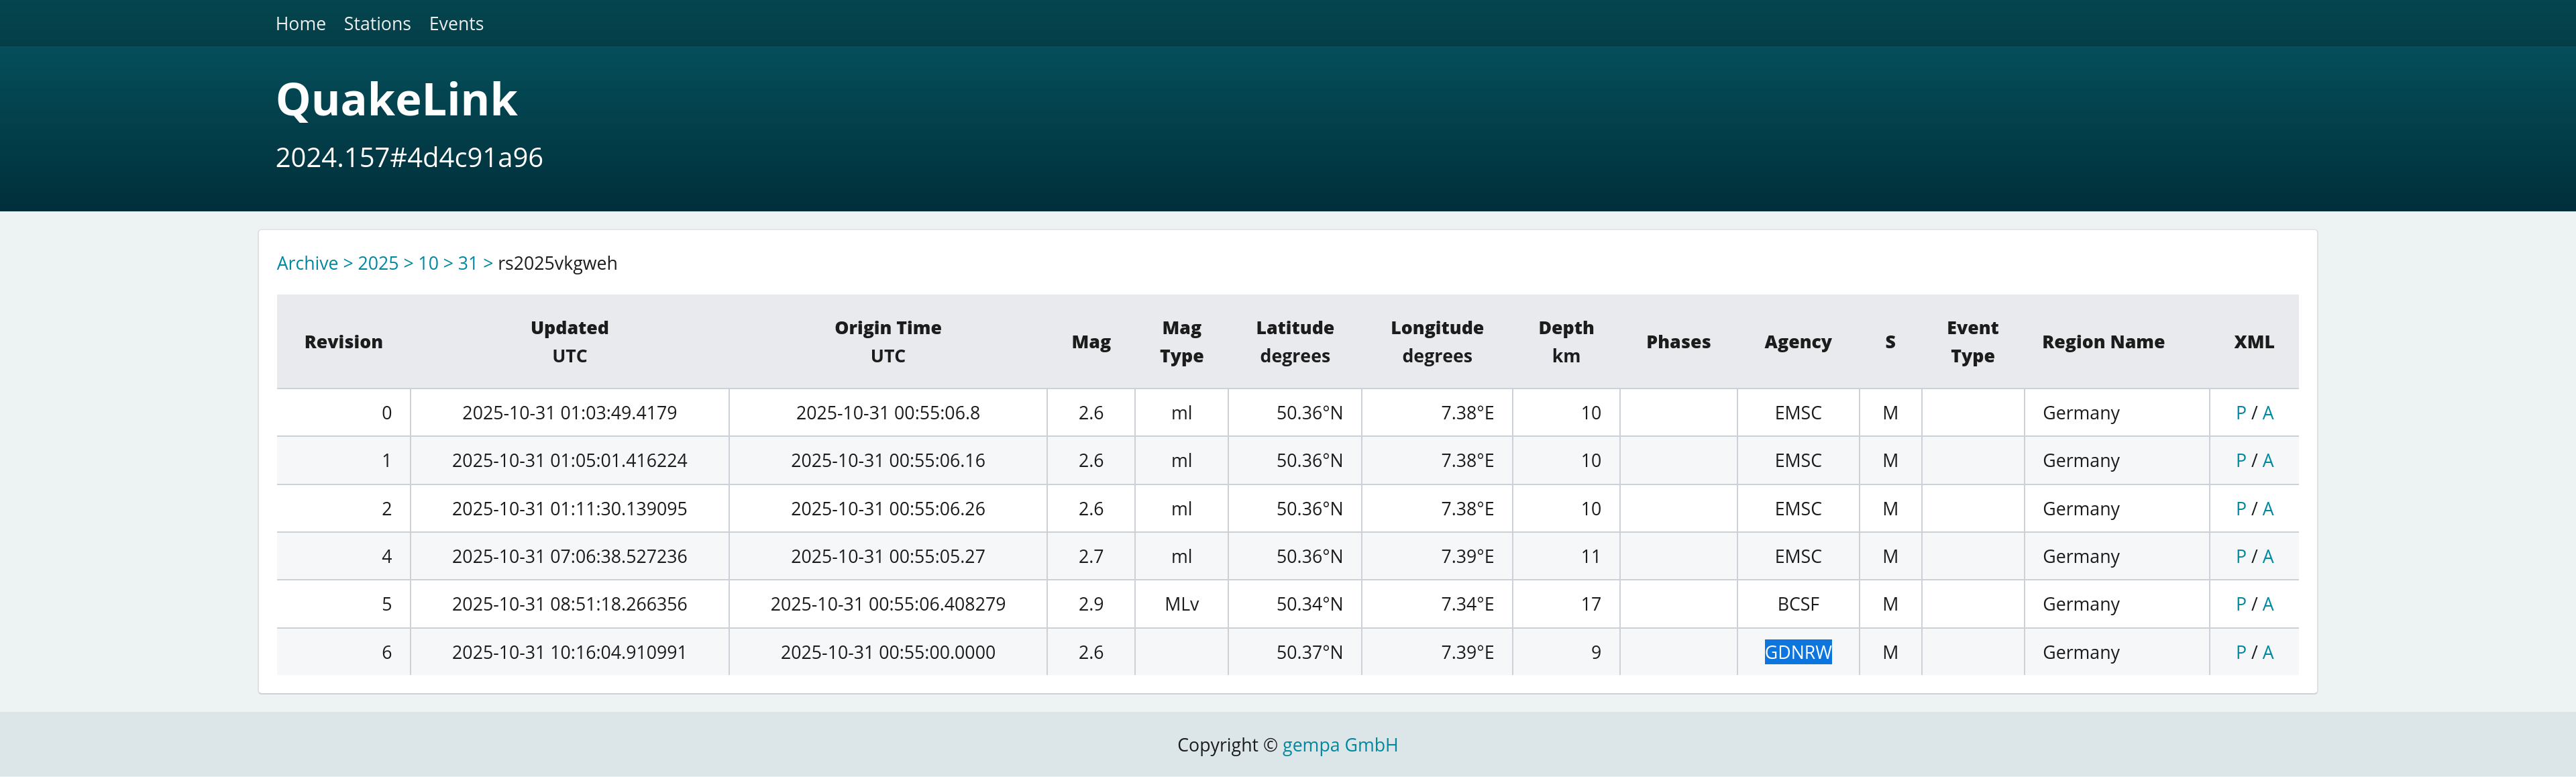Open A XML link for revision 0
This screenshot has width=2576, height=777.
(2267, 413)
